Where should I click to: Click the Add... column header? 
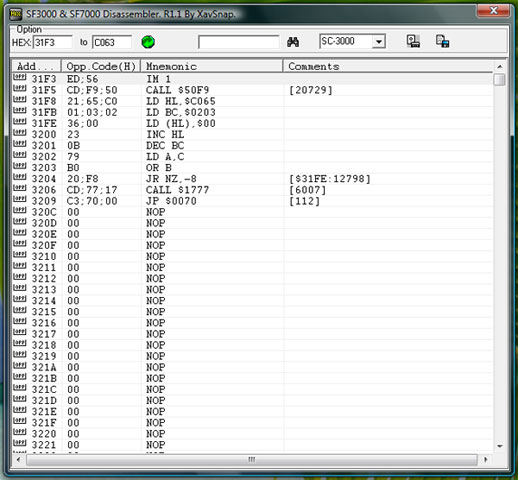pos(36,66)
